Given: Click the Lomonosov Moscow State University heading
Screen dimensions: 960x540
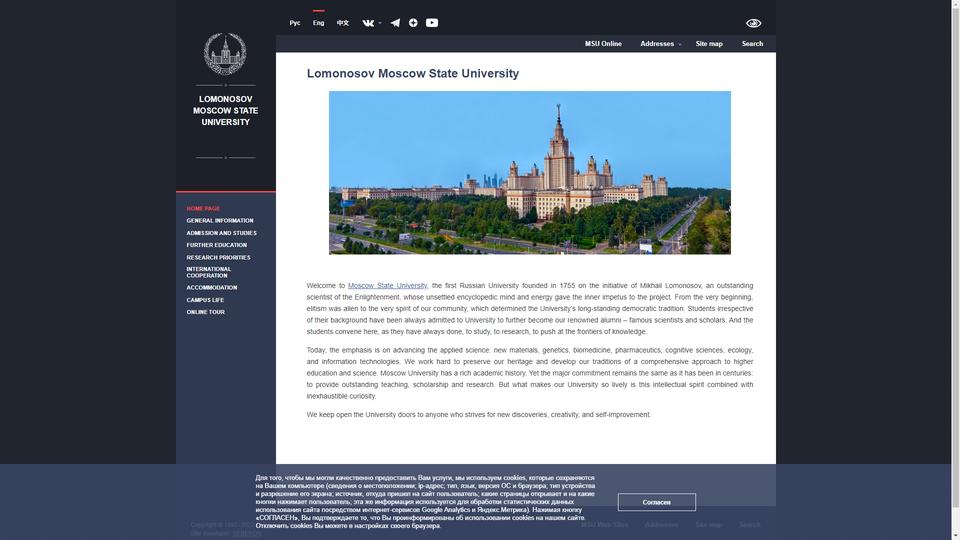Looking at the screenshot, I should tap(413, 73).
